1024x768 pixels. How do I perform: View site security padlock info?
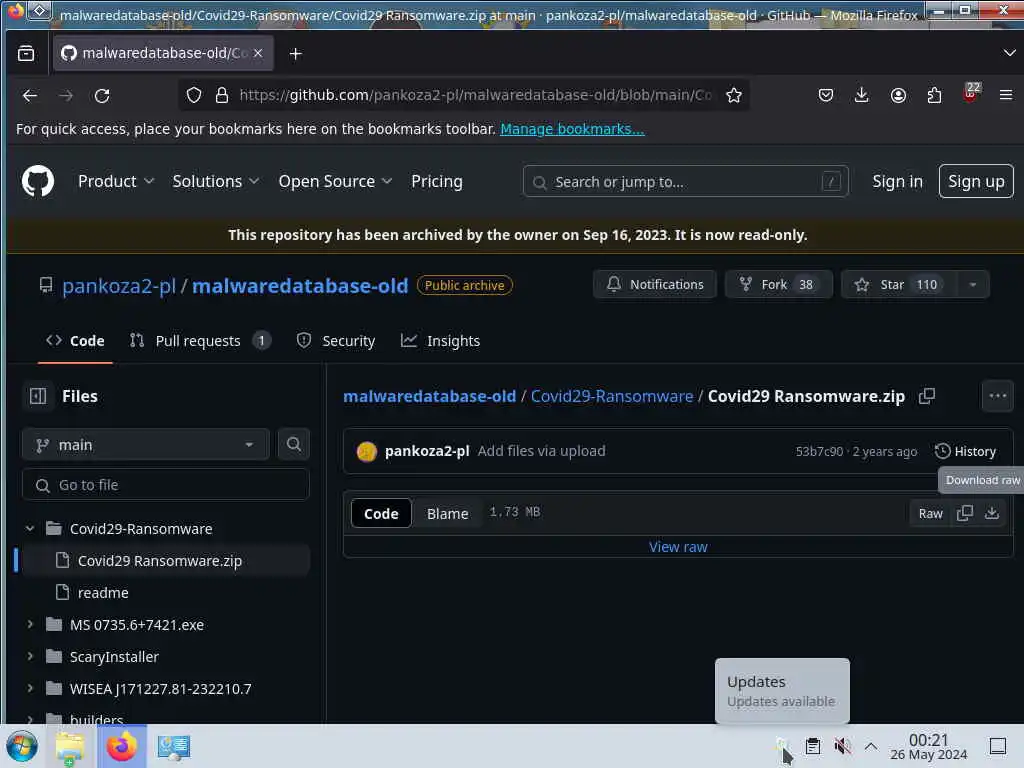222,95
